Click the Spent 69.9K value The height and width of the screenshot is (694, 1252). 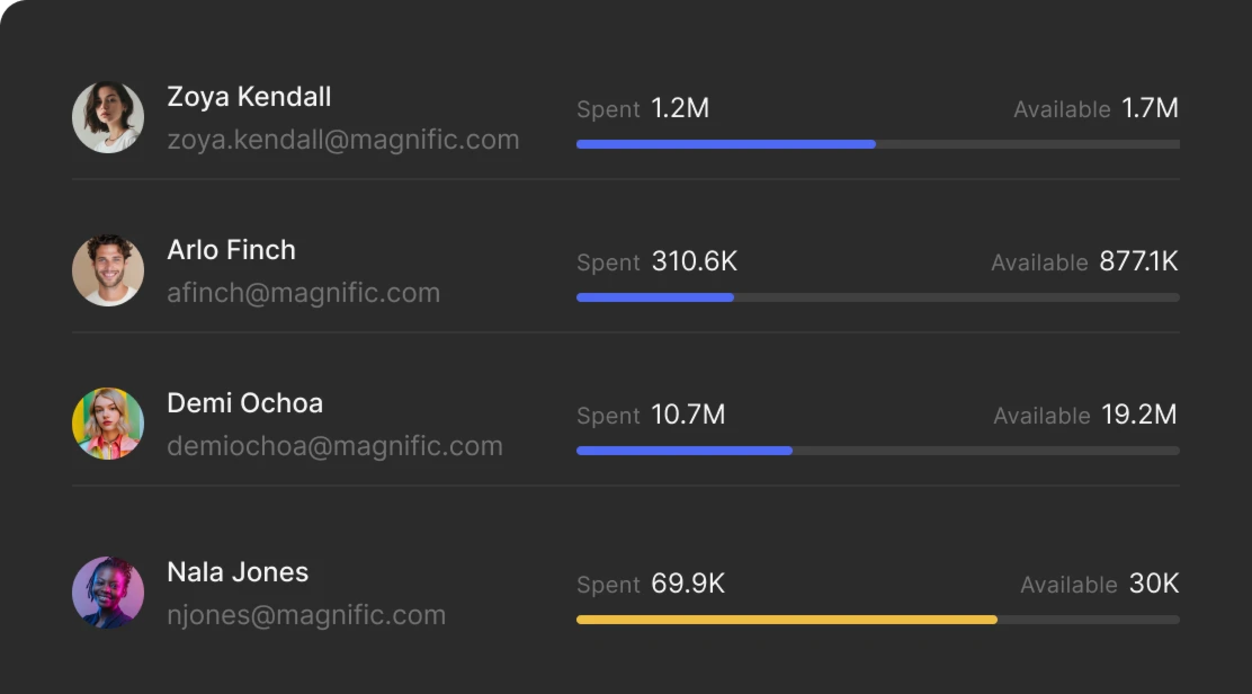688,584
